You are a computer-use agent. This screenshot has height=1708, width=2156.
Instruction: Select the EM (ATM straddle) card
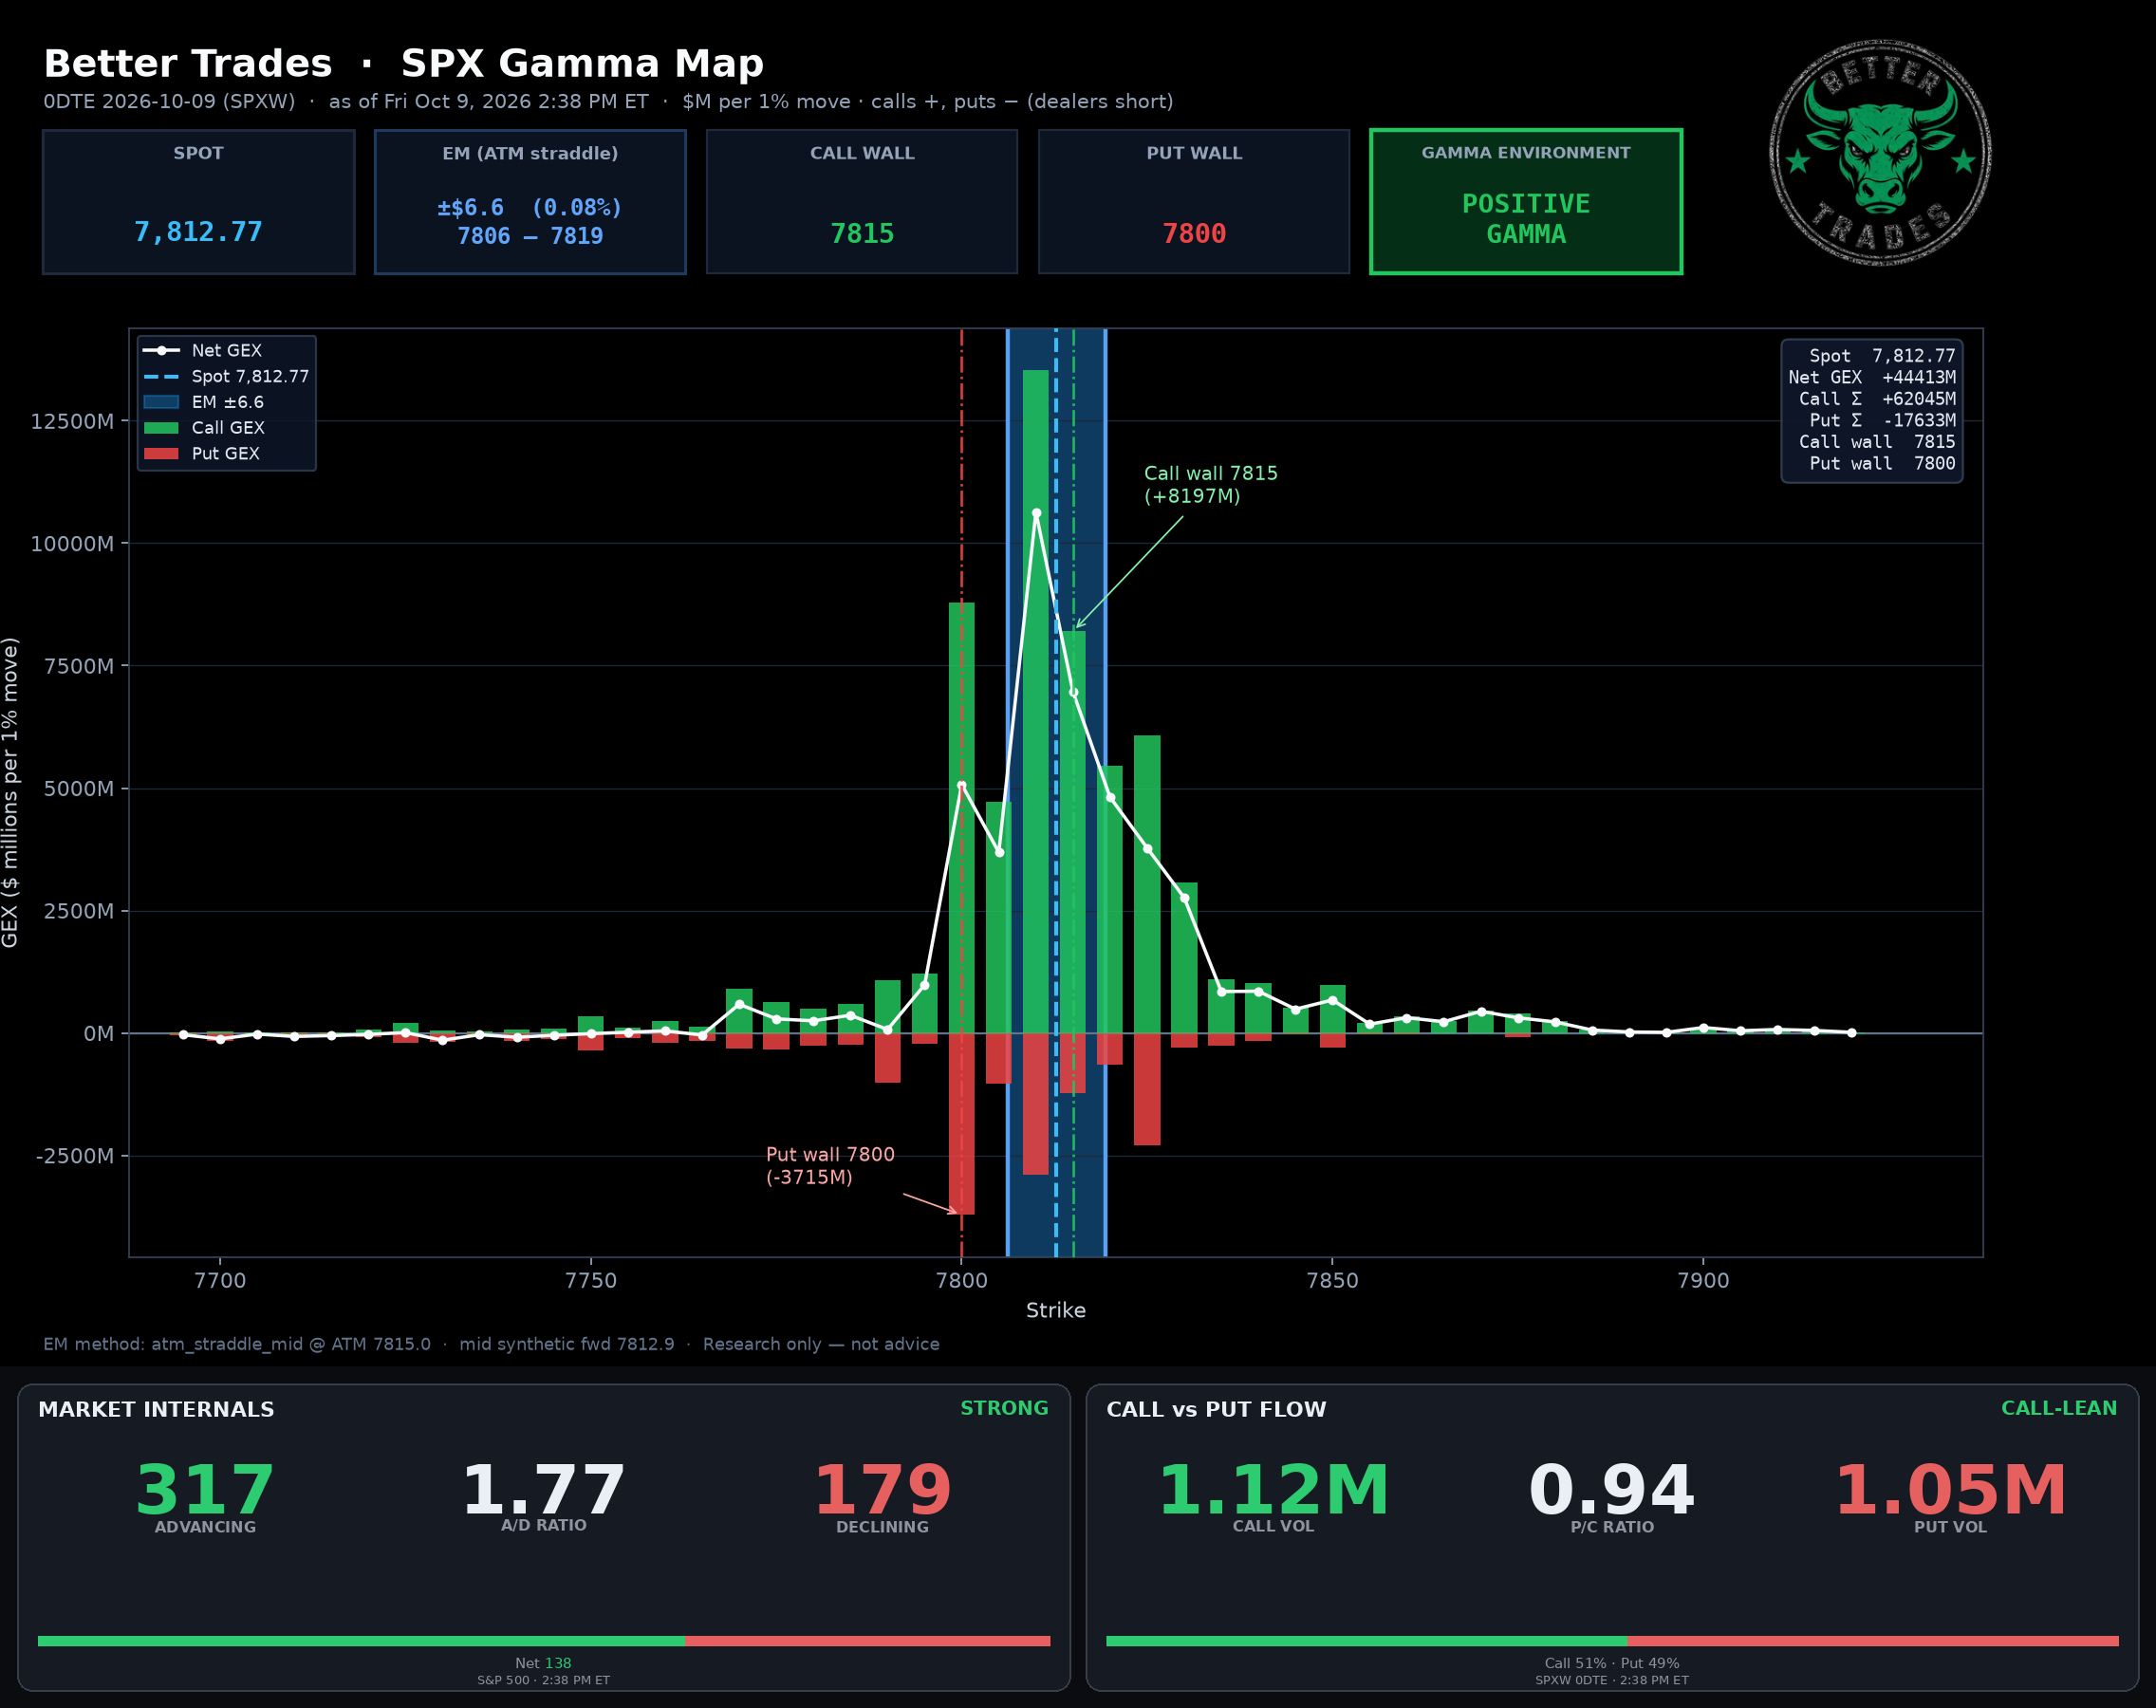tap(530, 201)
